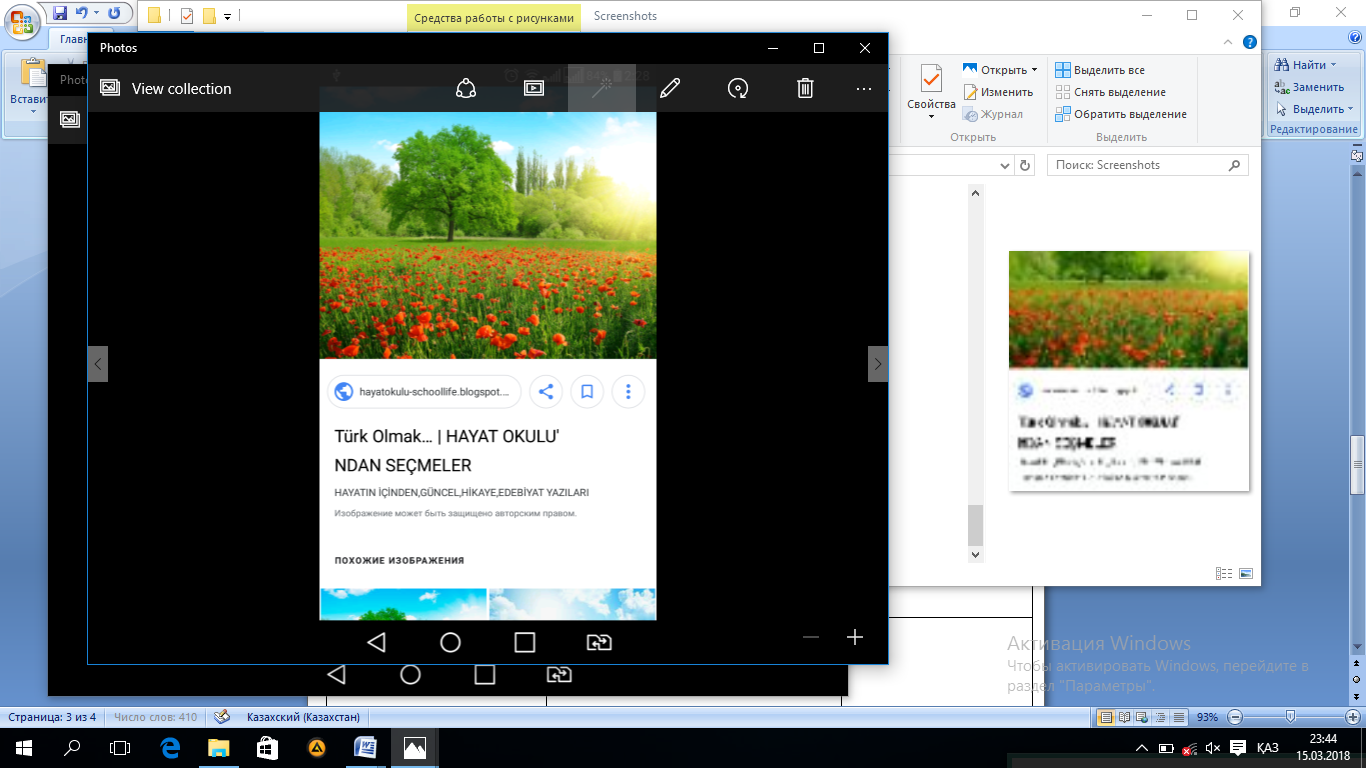Open the Средства работы с рисунками tab
The height and width of the screenshot is (768, 1366).
pyautogui.click(x=494, y=17)
